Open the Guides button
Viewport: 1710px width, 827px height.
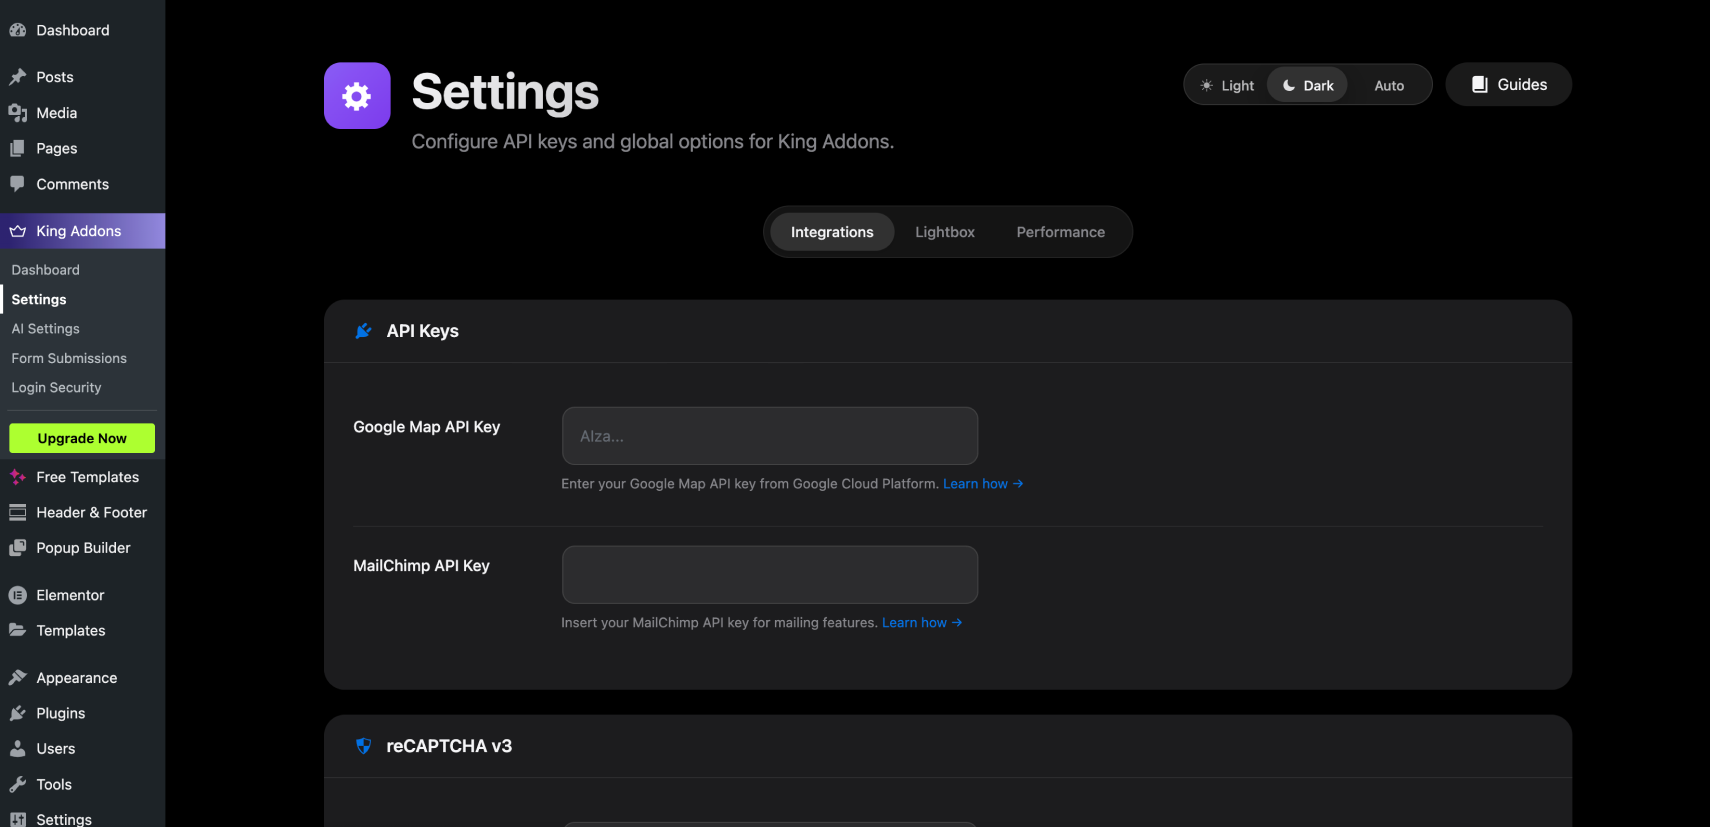click(1508, 85)
